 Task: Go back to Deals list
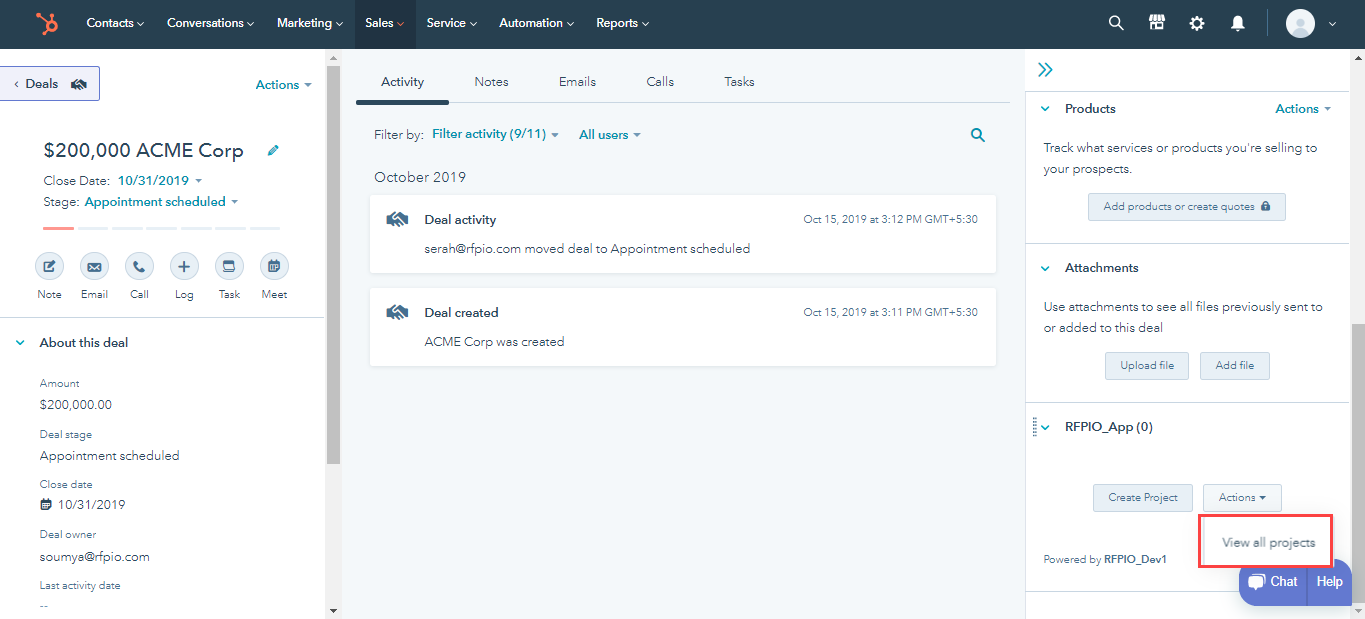point(49,84)
